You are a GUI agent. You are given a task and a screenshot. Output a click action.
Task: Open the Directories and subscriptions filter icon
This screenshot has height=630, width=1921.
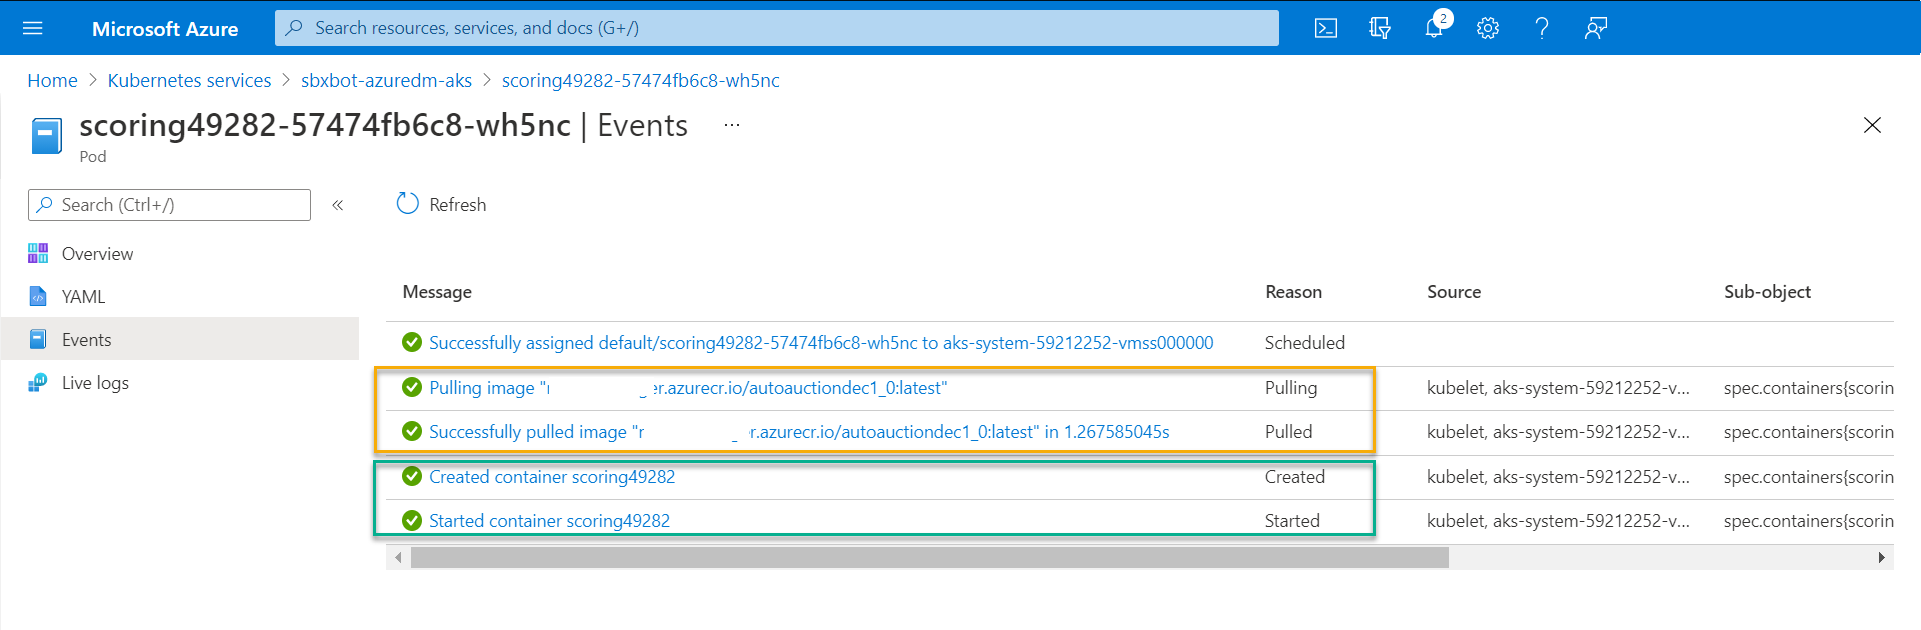click(x=1380, y=28)
